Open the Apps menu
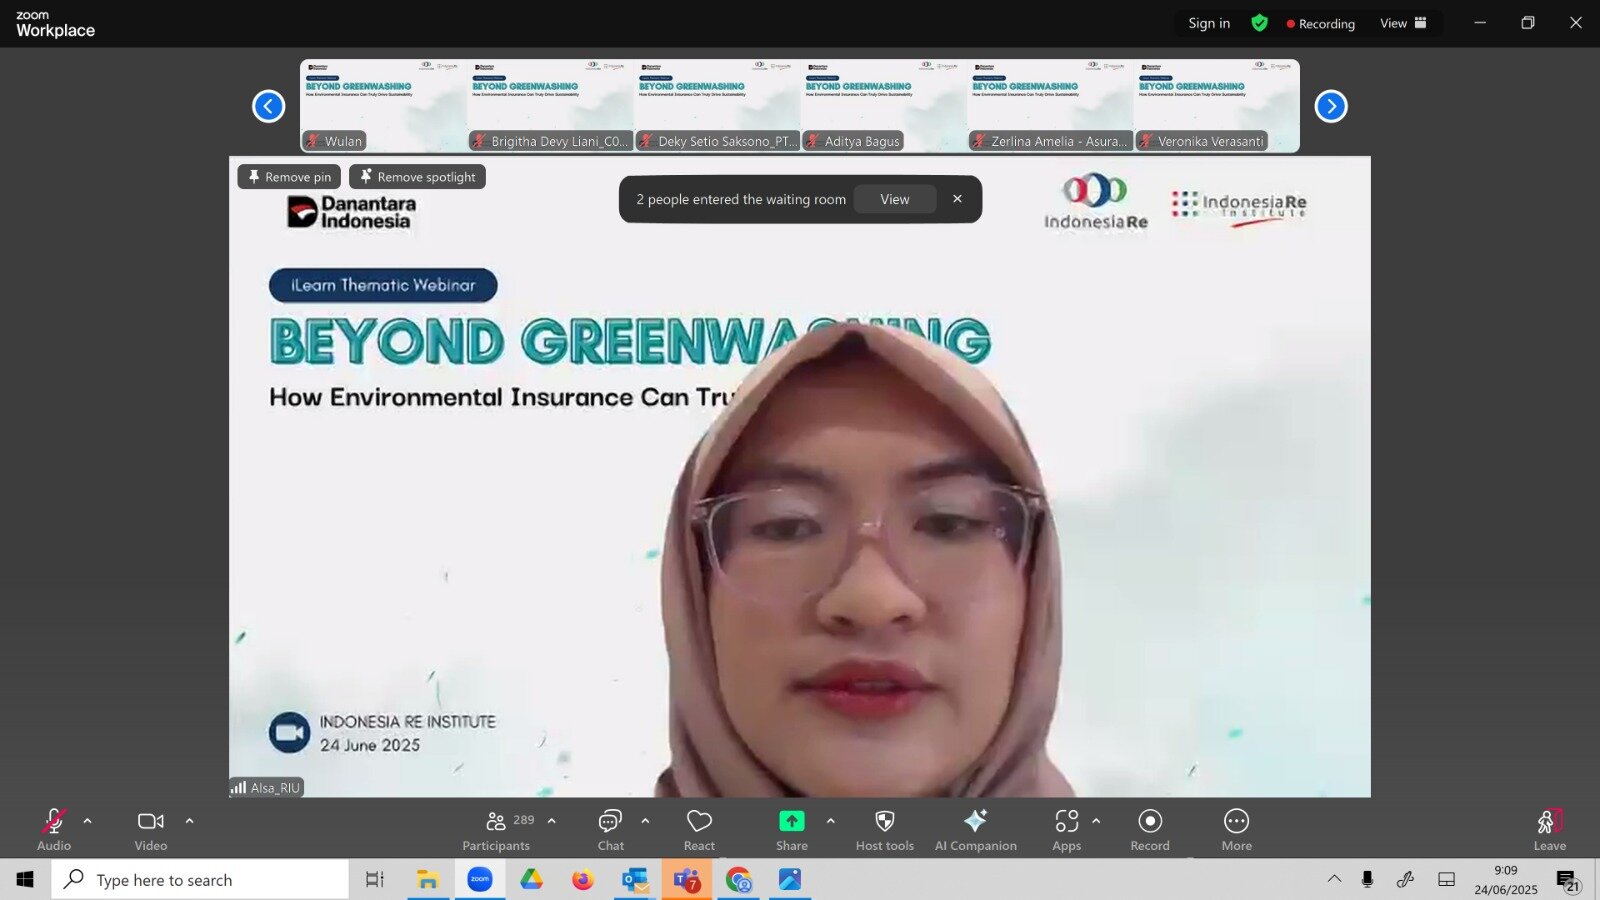 1066,830
